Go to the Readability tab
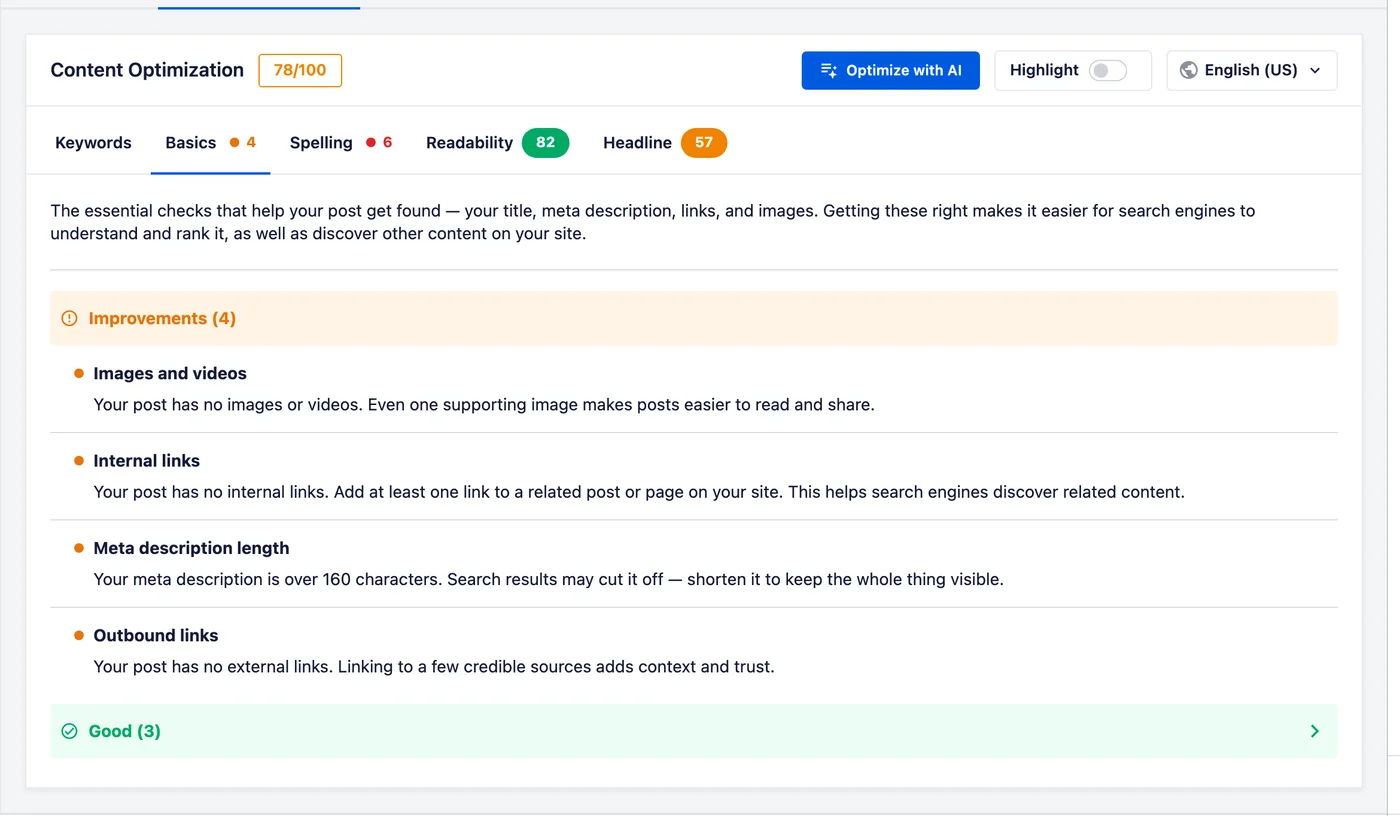Image resolution: width=1400 pixels, height=816 pixels. [x=497, y=143]
